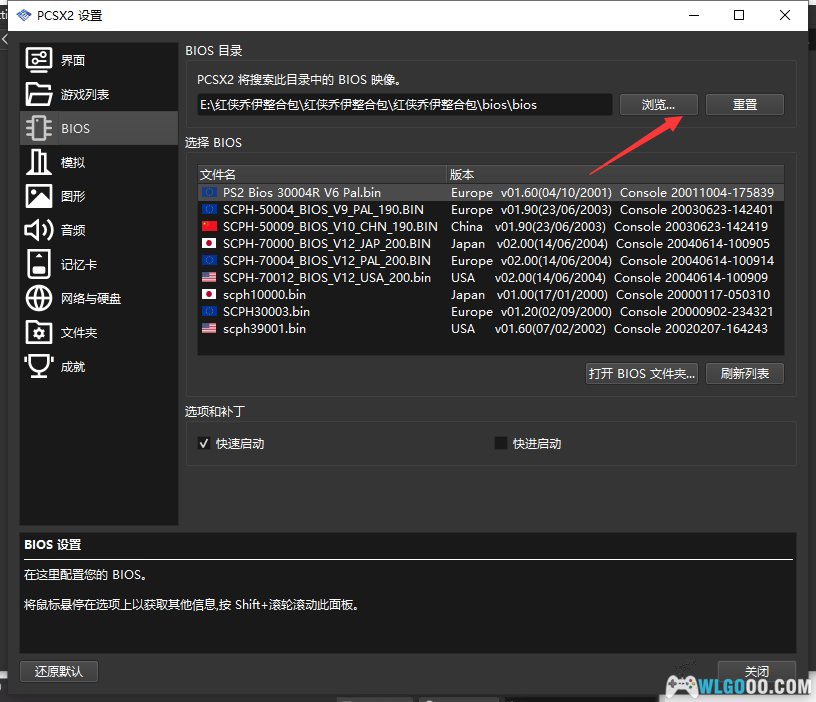Select the 游戏列表 folder icon in sidebar

tap(38, 94)
